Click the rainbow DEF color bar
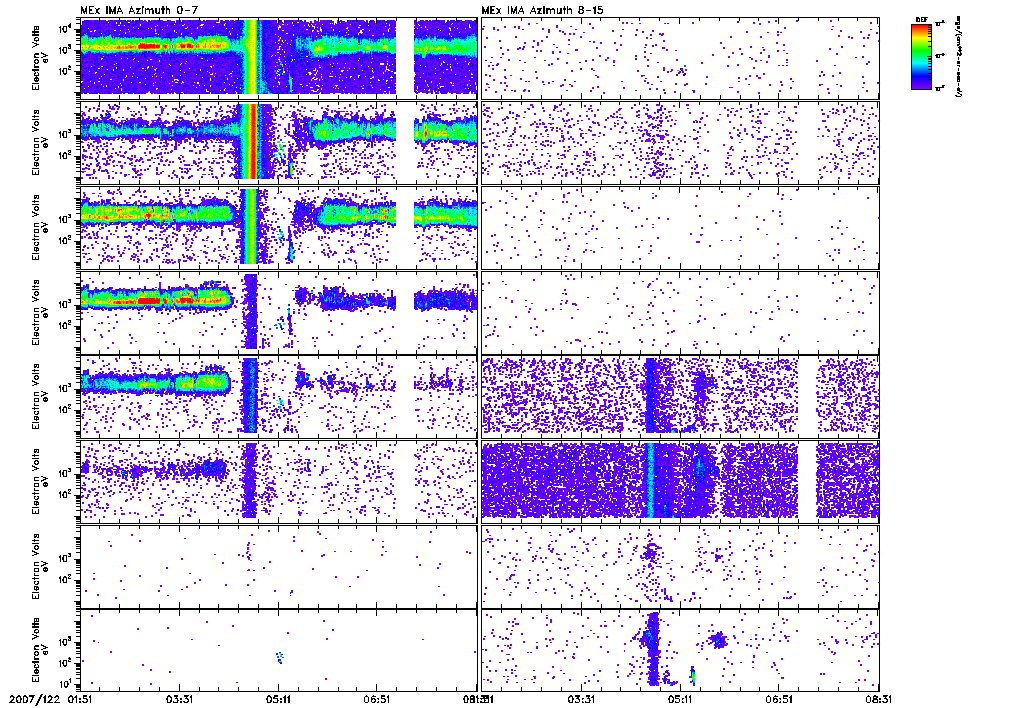This screenshot has height=708, width=1024. (x=921, y=56)
